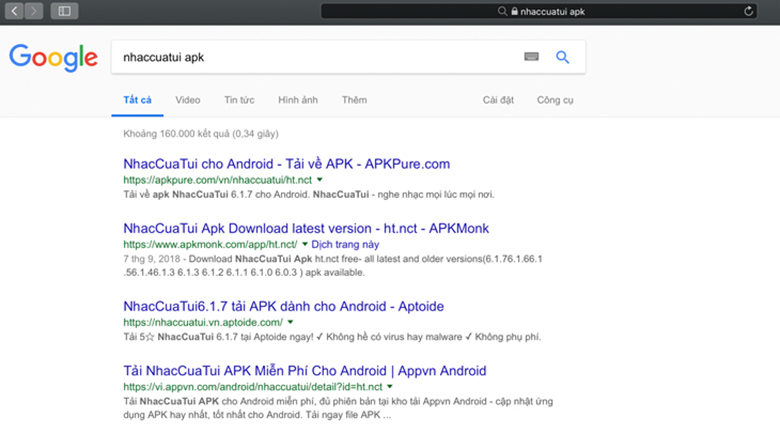This screenshot has height=433, width=780.
Task: Click the Dịch trang này link
Action: click(x=345, y=244)
